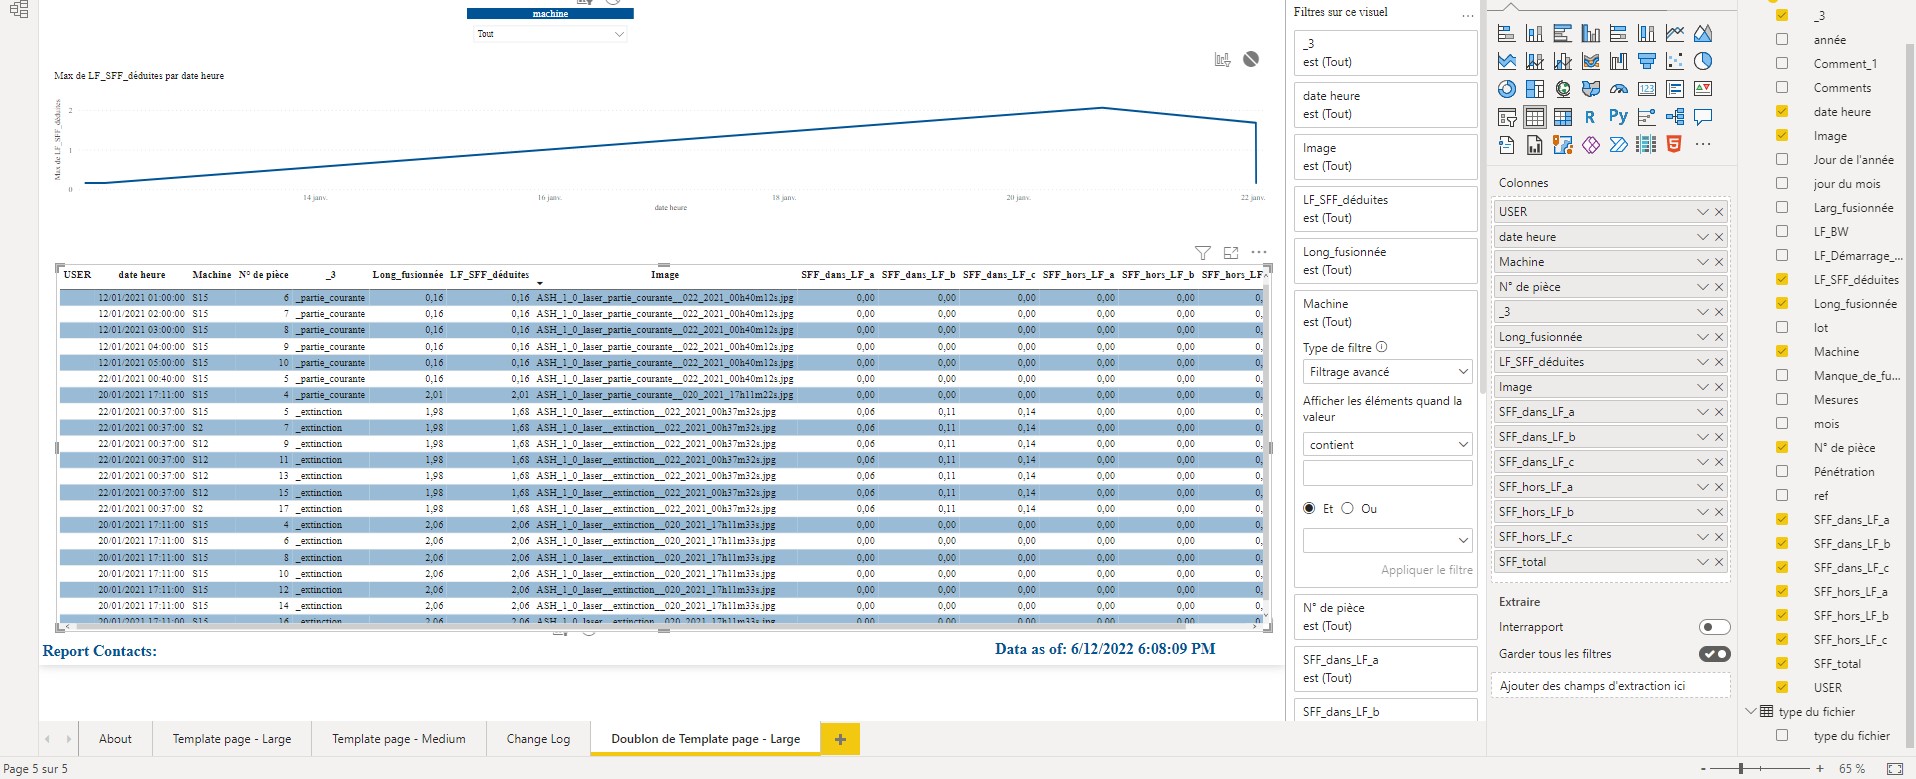Open the USER column options chevron
The width and height of the screenshot is (1916, 779).
pos(1702,212)
